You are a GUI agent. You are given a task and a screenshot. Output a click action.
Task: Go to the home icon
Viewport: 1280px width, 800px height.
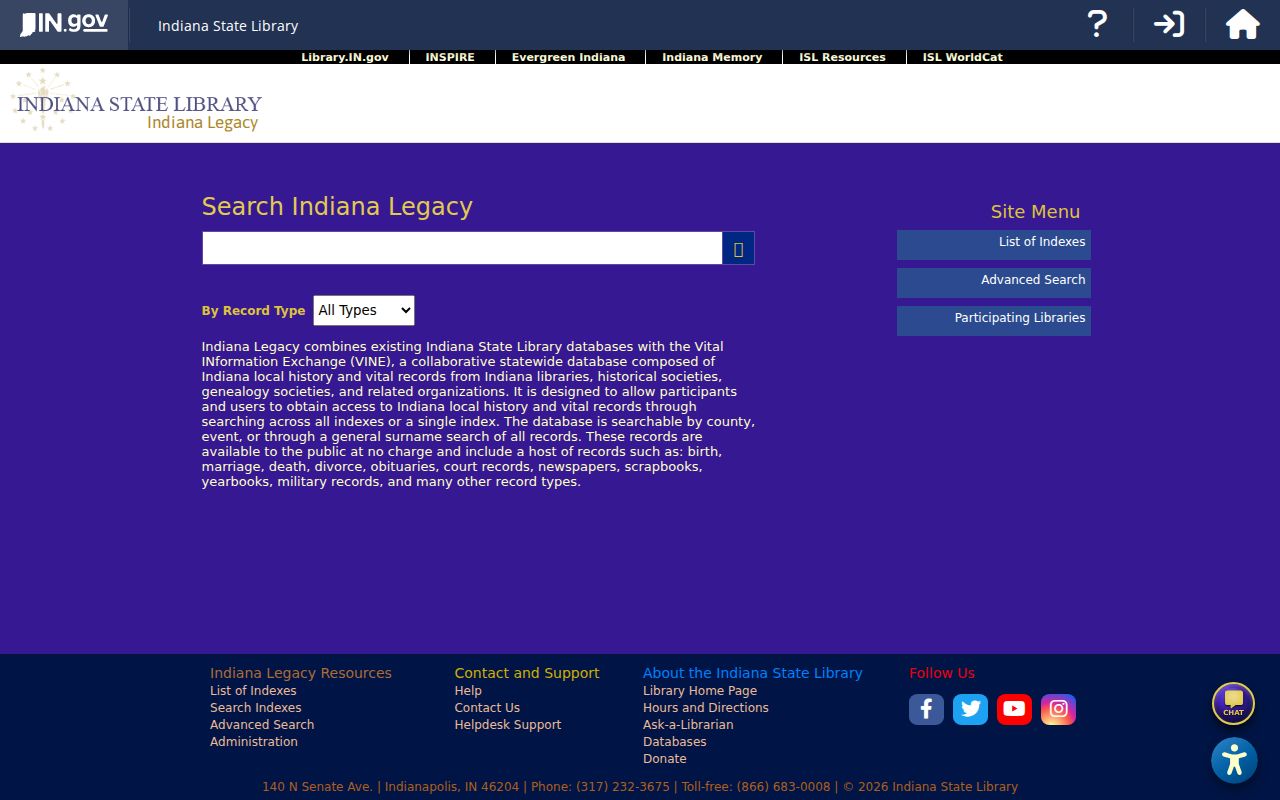pos(1242,24)
